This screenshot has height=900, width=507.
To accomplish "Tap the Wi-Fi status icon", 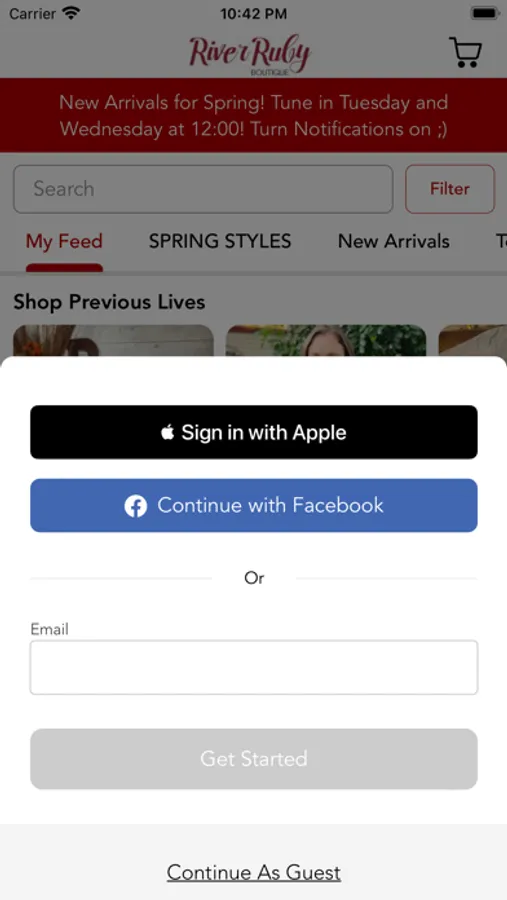I will tap(71, 13).
